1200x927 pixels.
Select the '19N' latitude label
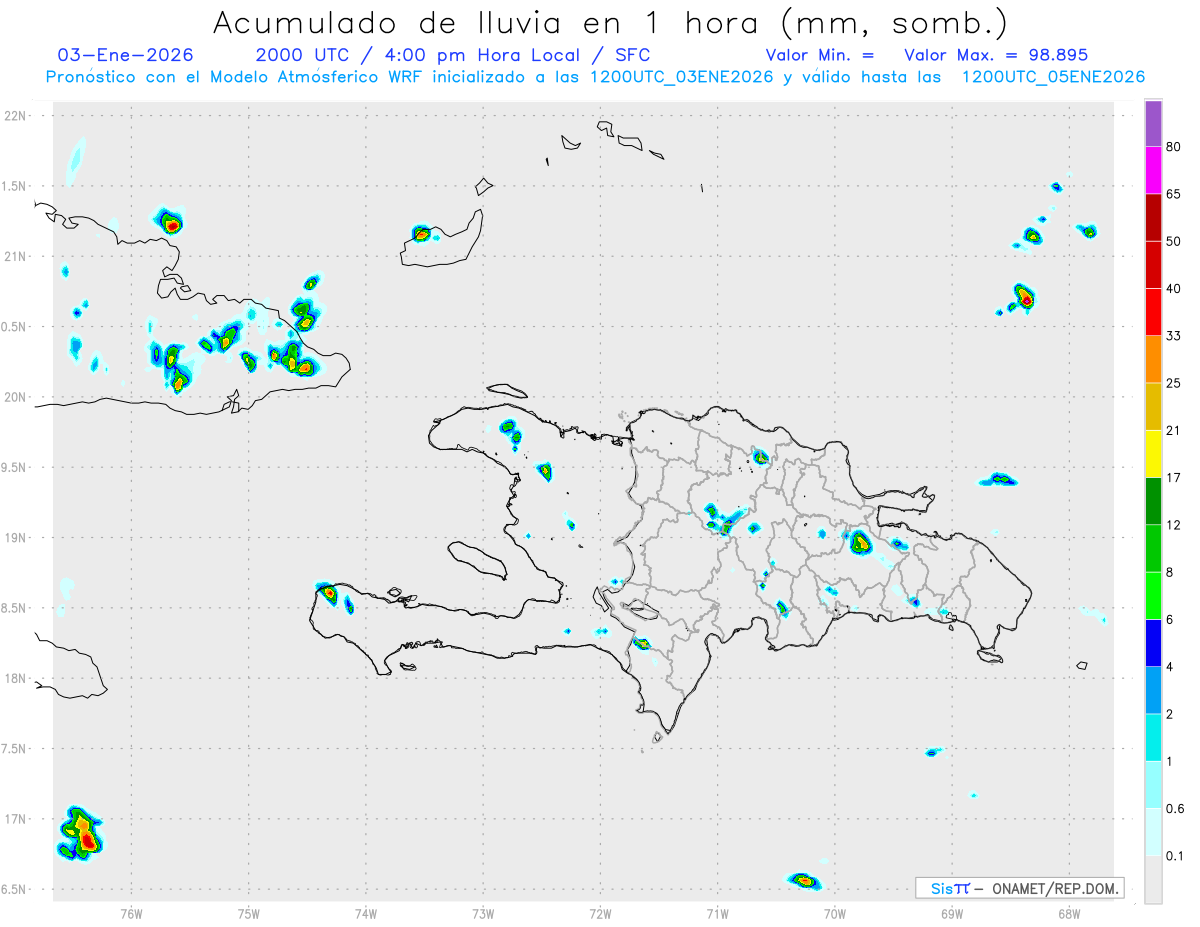click(x=15, y=538)
